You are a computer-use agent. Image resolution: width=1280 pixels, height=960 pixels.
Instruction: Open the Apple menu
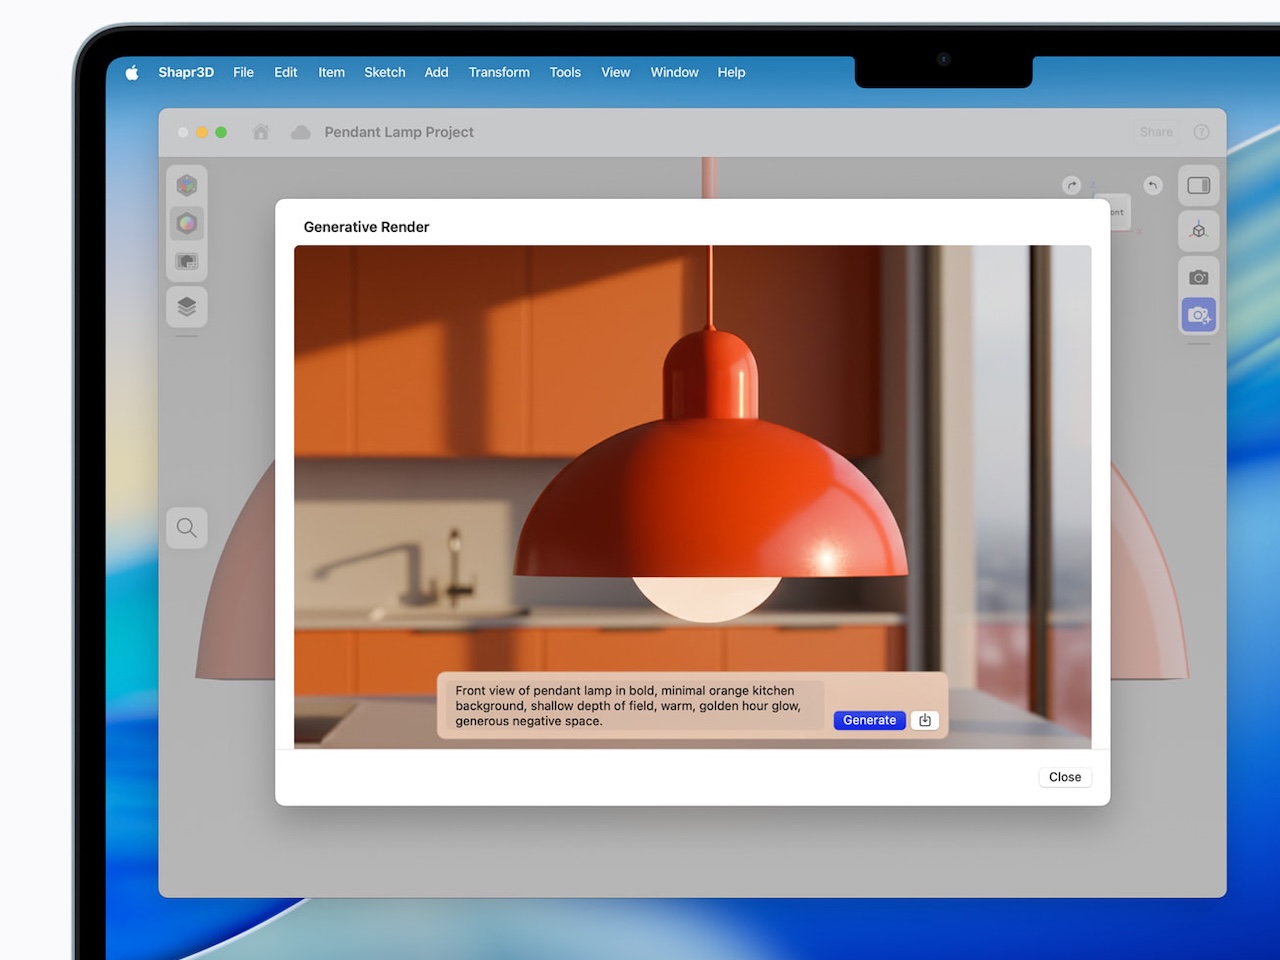132,72
